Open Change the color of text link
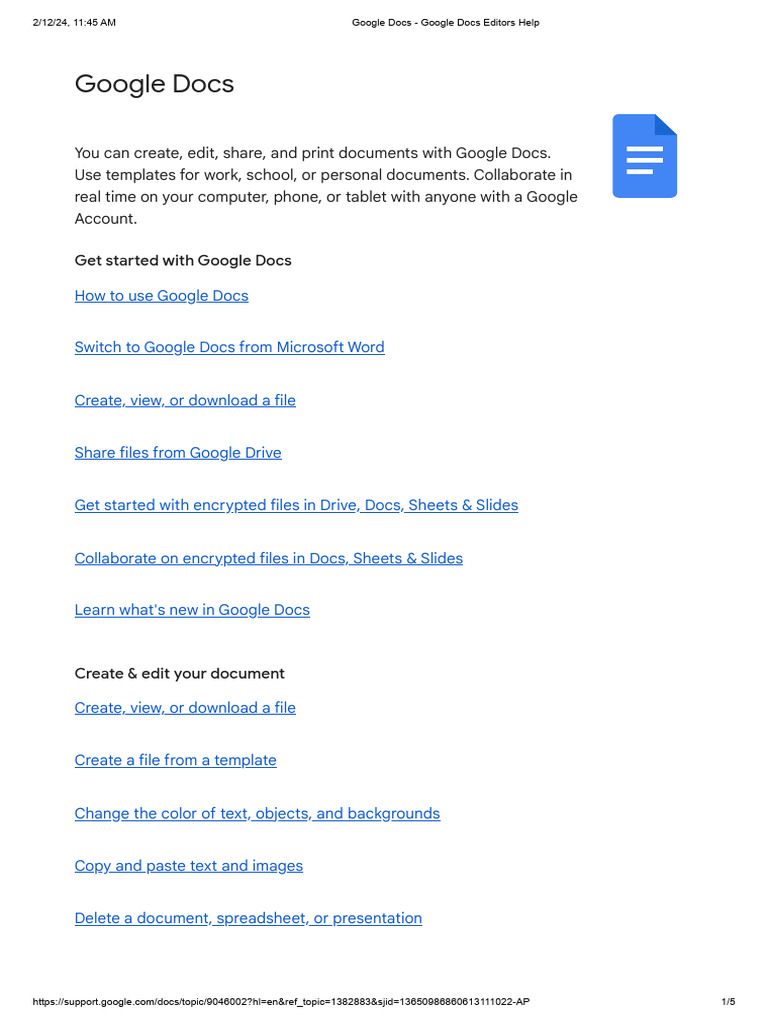The image size is (768, 1024). [257, 814]
